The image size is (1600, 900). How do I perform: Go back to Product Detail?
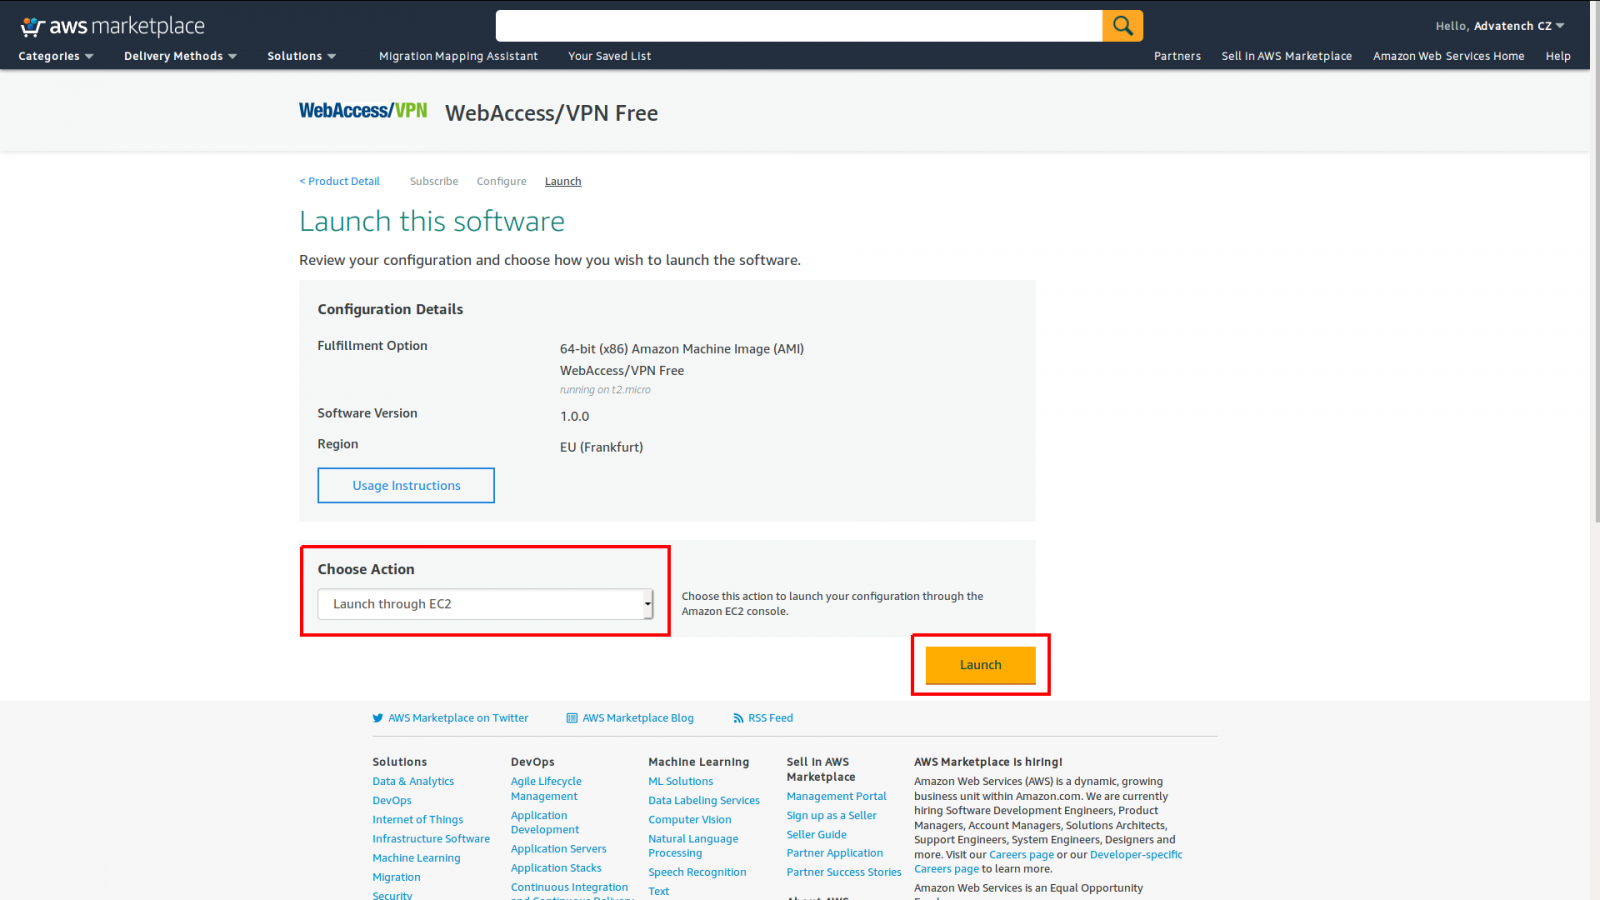[340, 182]
